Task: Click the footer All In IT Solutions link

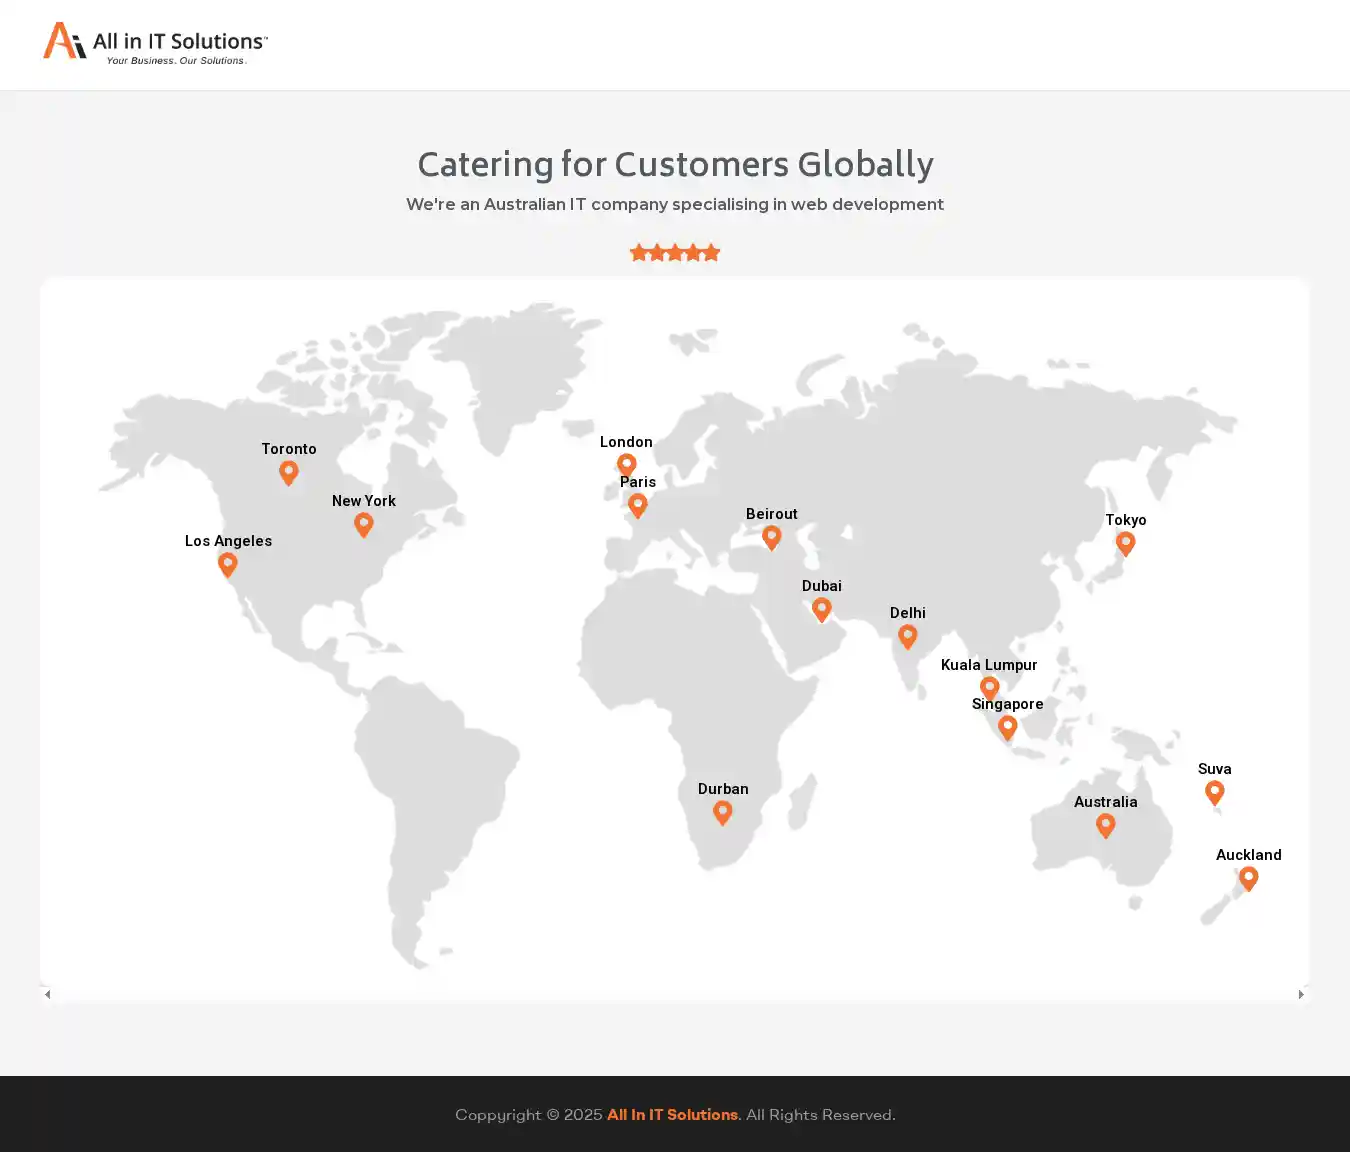Action: pyautogui.click(x=672, y=1115)
